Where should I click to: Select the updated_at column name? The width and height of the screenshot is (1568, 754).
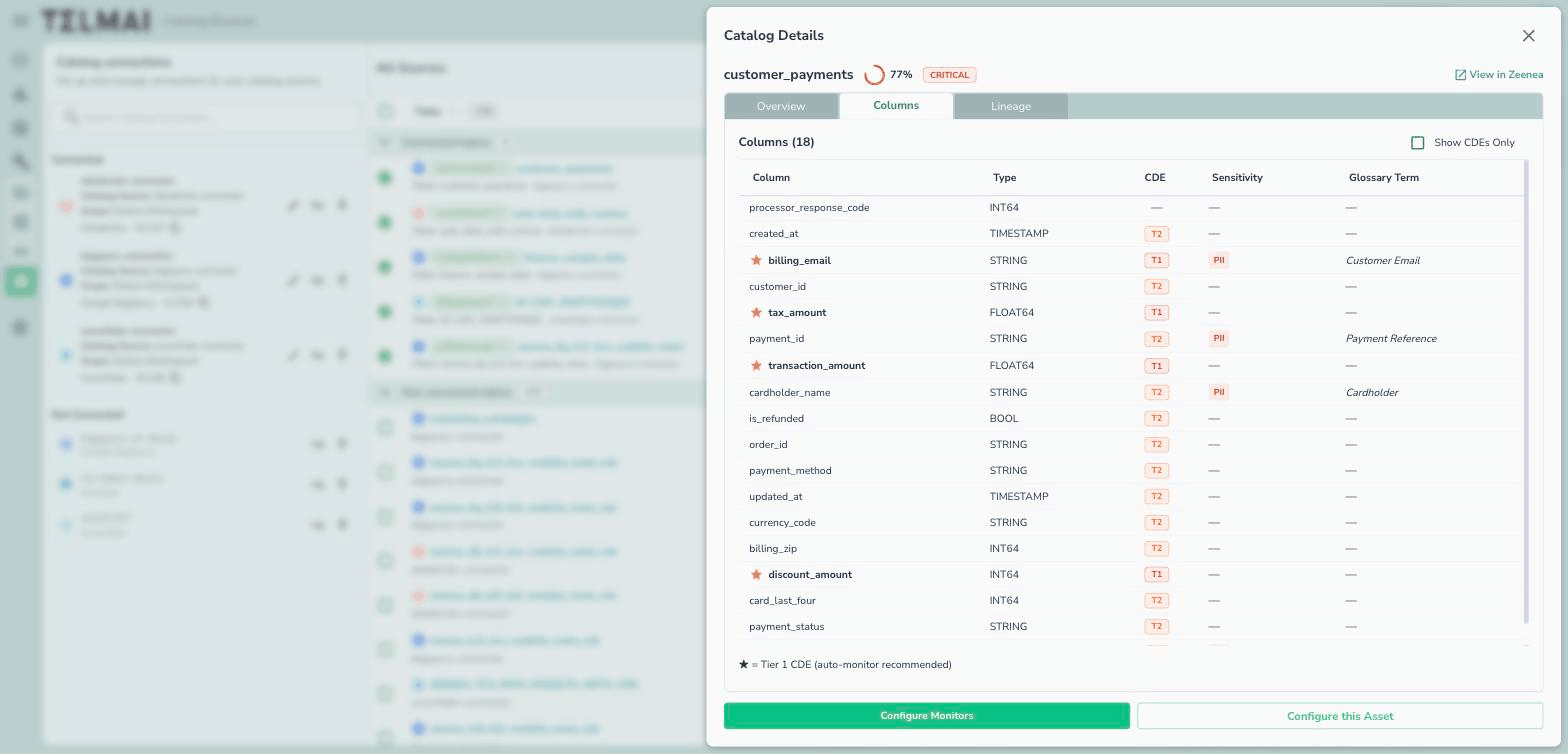[775, 496]
